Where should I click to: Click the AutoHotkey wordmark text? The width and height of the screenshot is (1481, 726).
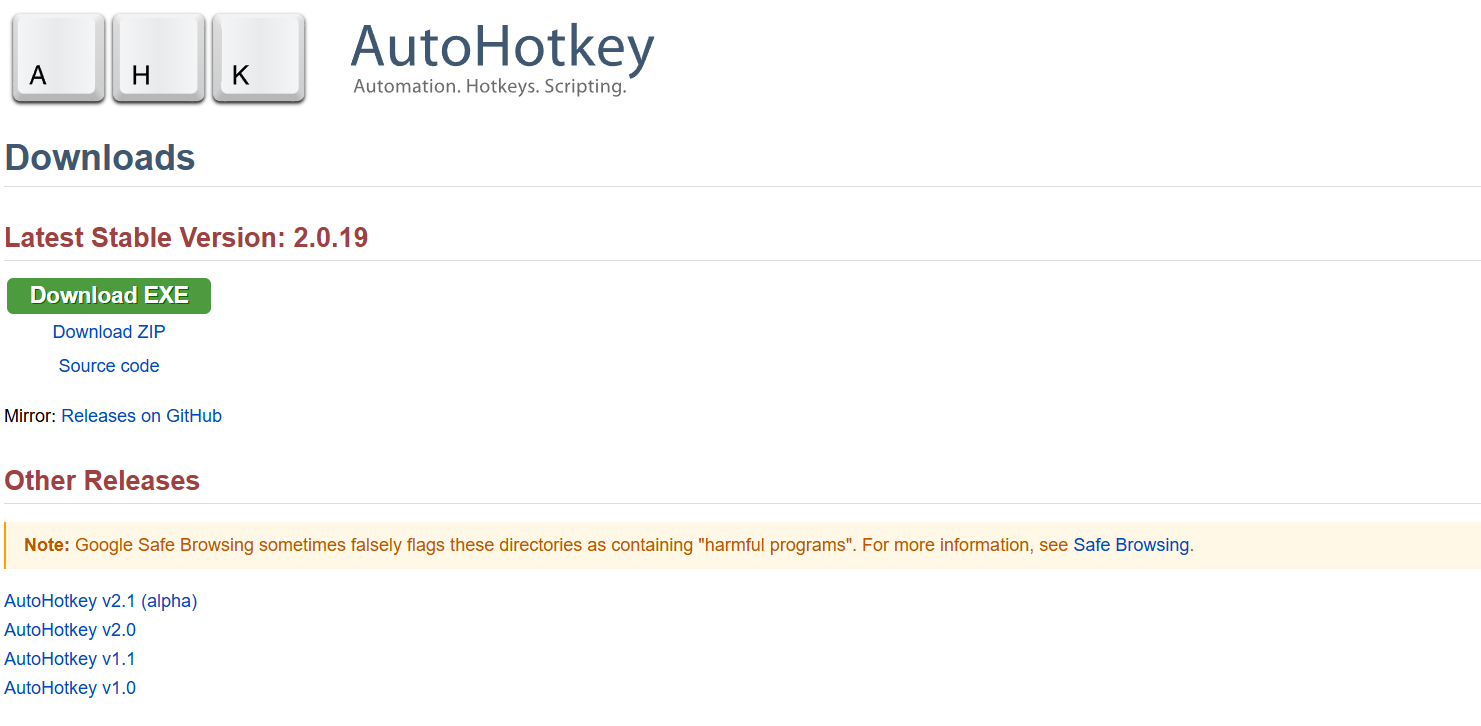coord(501,45)
